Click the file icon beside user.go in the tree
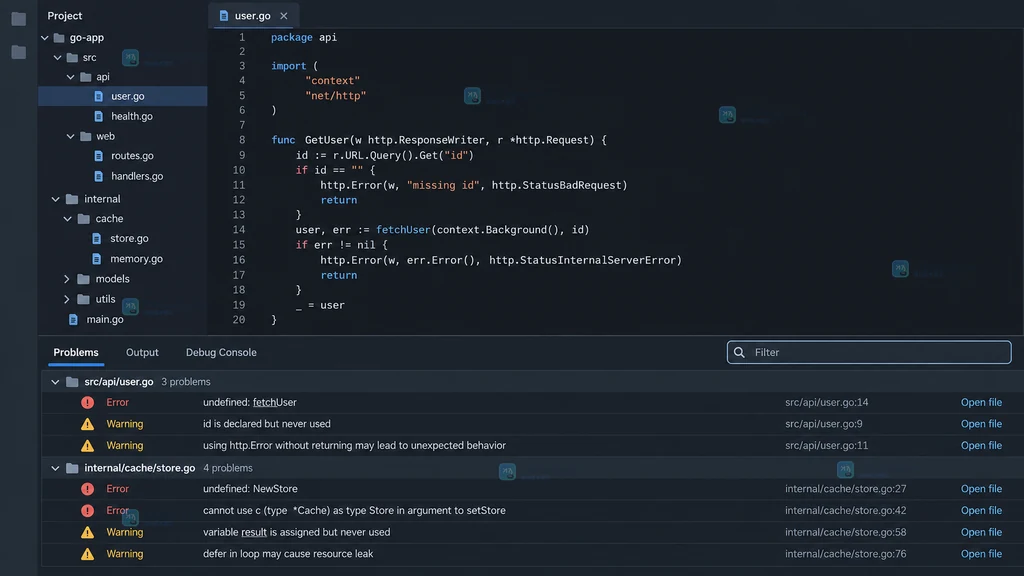 (x=99, y=96)
